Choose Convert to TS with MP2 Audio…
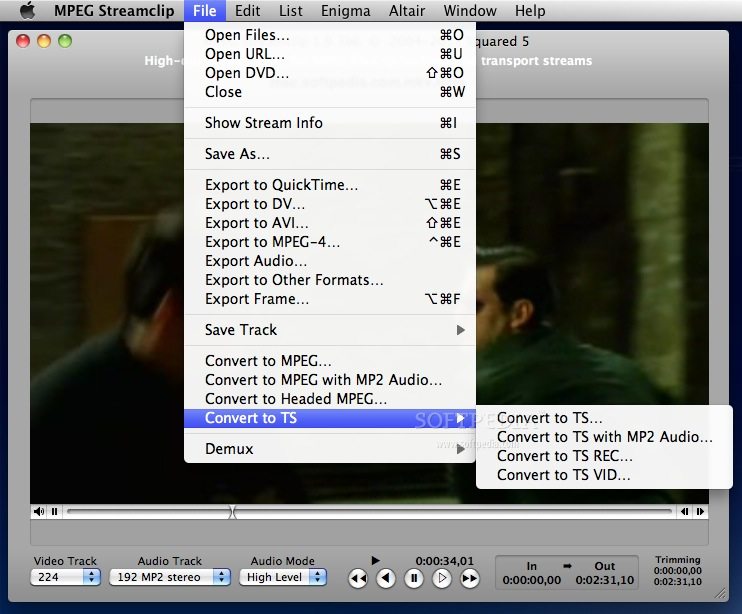Image resolution: width=742 pixels, height=614 pixels. (604, 437)
